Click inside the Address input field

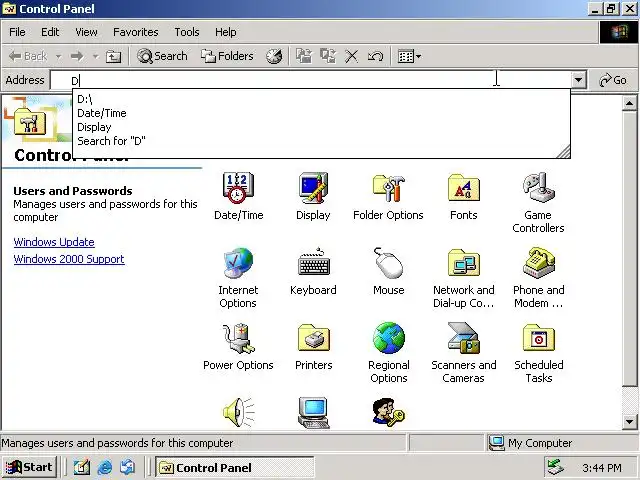click(x=310, y=80)
